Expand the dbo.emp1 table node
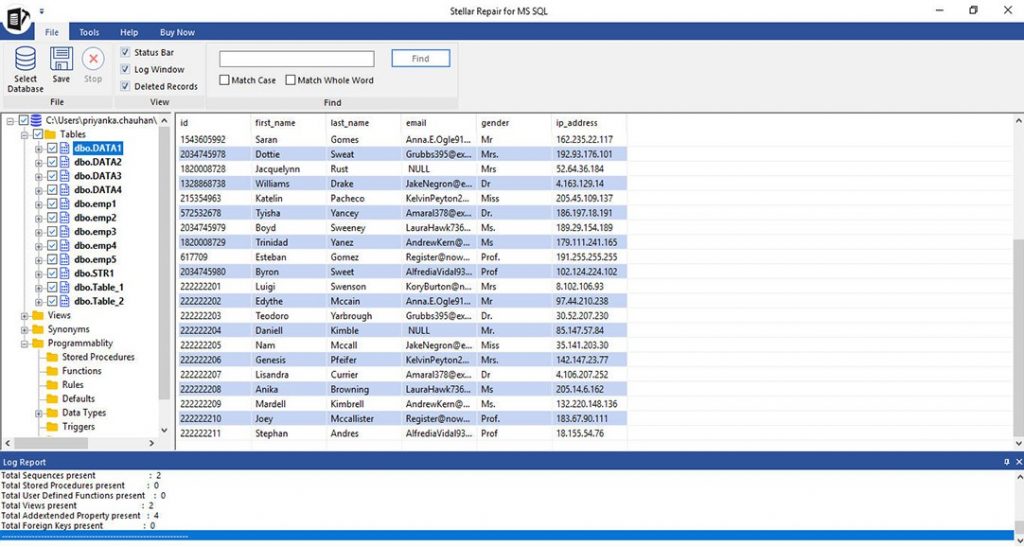This screenshot has width=1024, height=547. (39, 204)
